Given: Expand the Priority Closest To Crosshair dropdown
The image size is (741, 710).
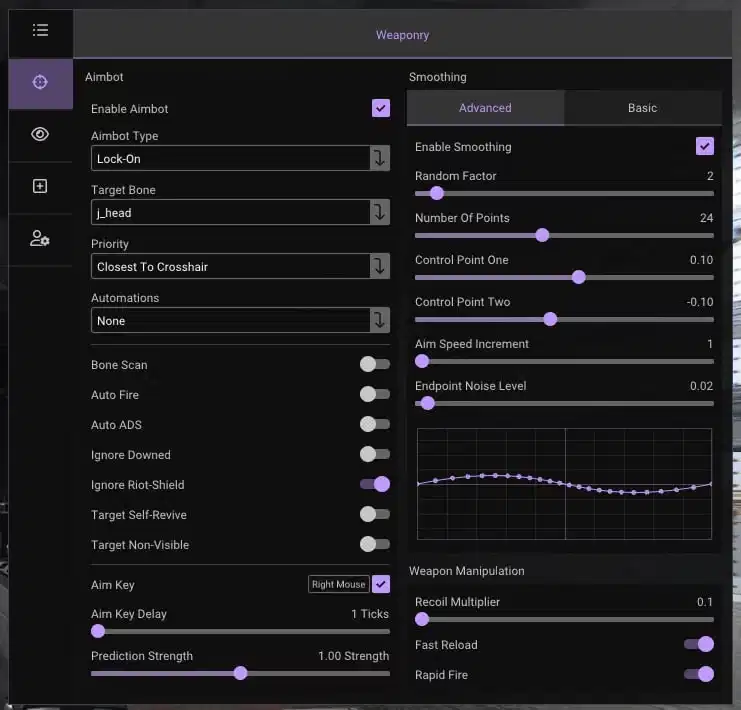Looking at the screenshot, I should click(240, 266).
